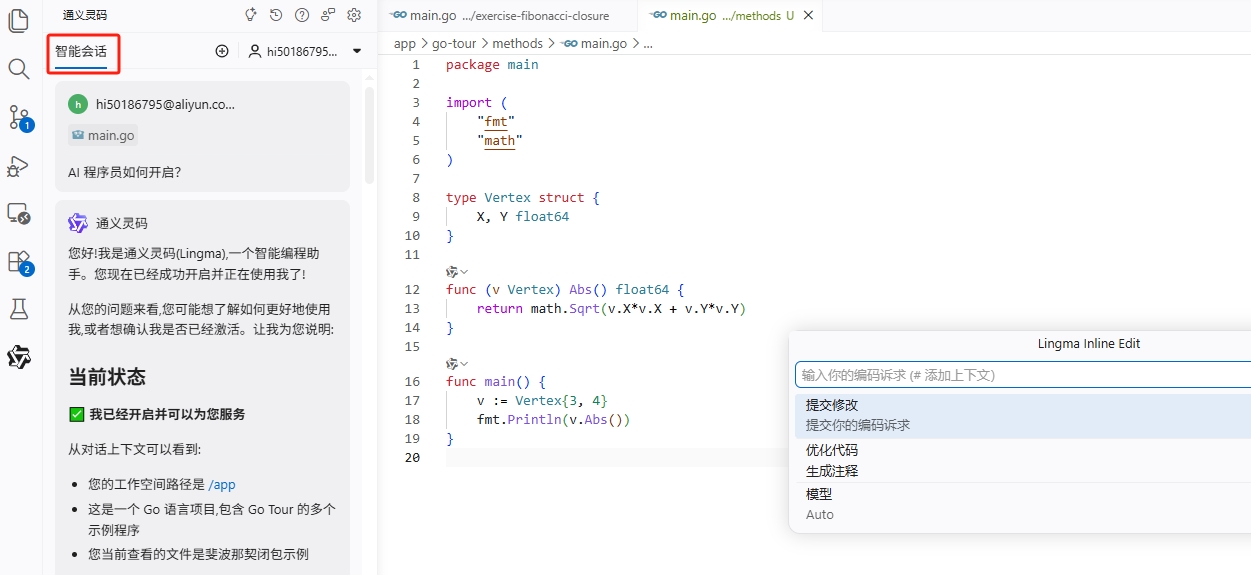Click account name hi50186795...

(302, 51)
